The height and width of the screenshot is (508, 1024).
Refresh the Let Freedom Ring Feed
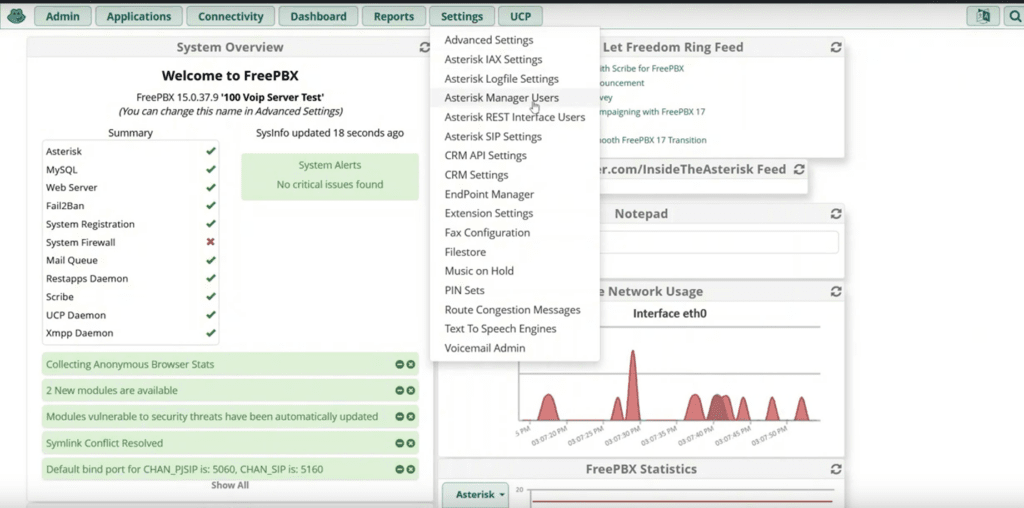tap(836, 47)
